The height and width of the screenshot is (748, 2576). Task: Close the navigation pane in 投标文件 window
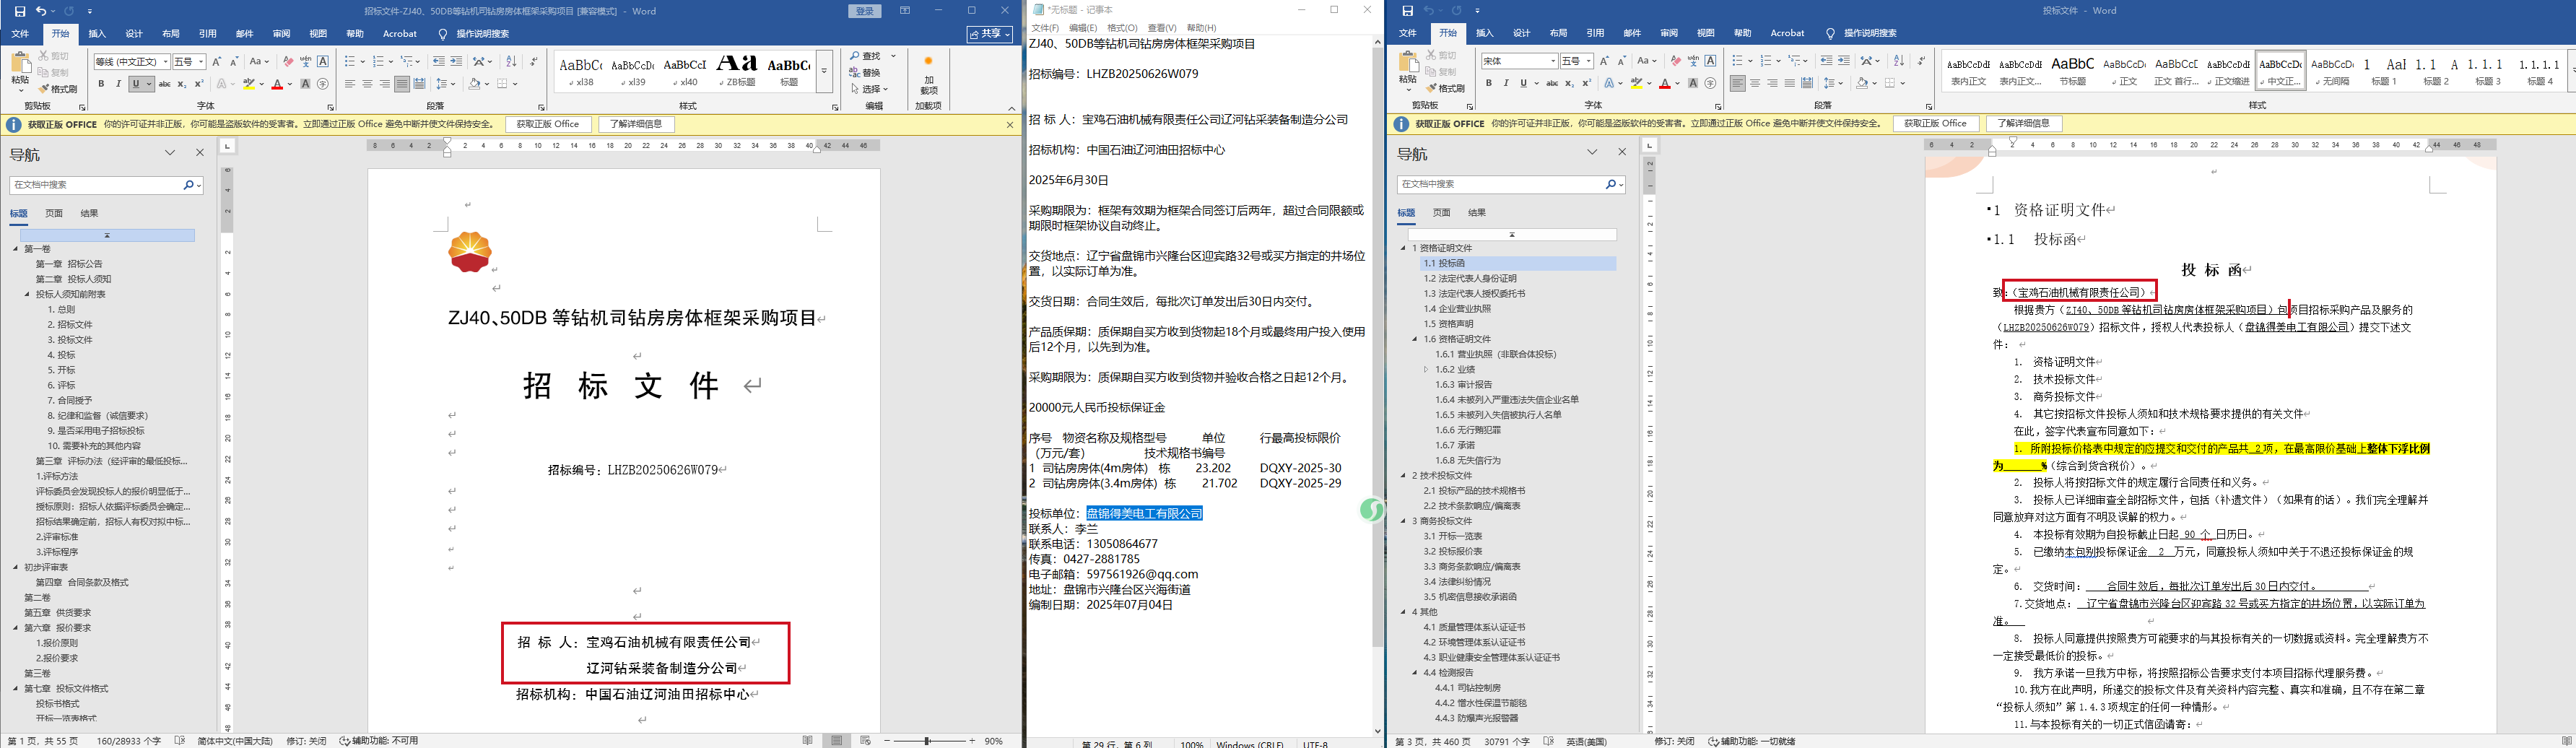pyautogui.click(x=1622, y=152)
